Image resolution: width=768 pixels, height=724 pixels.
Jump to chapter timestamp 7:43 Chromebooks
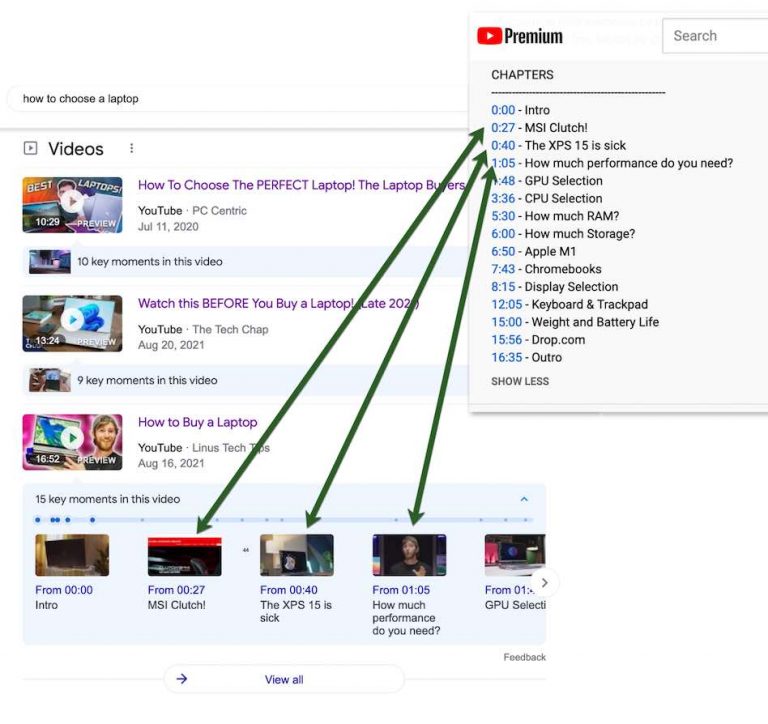[x=503, y=269]
